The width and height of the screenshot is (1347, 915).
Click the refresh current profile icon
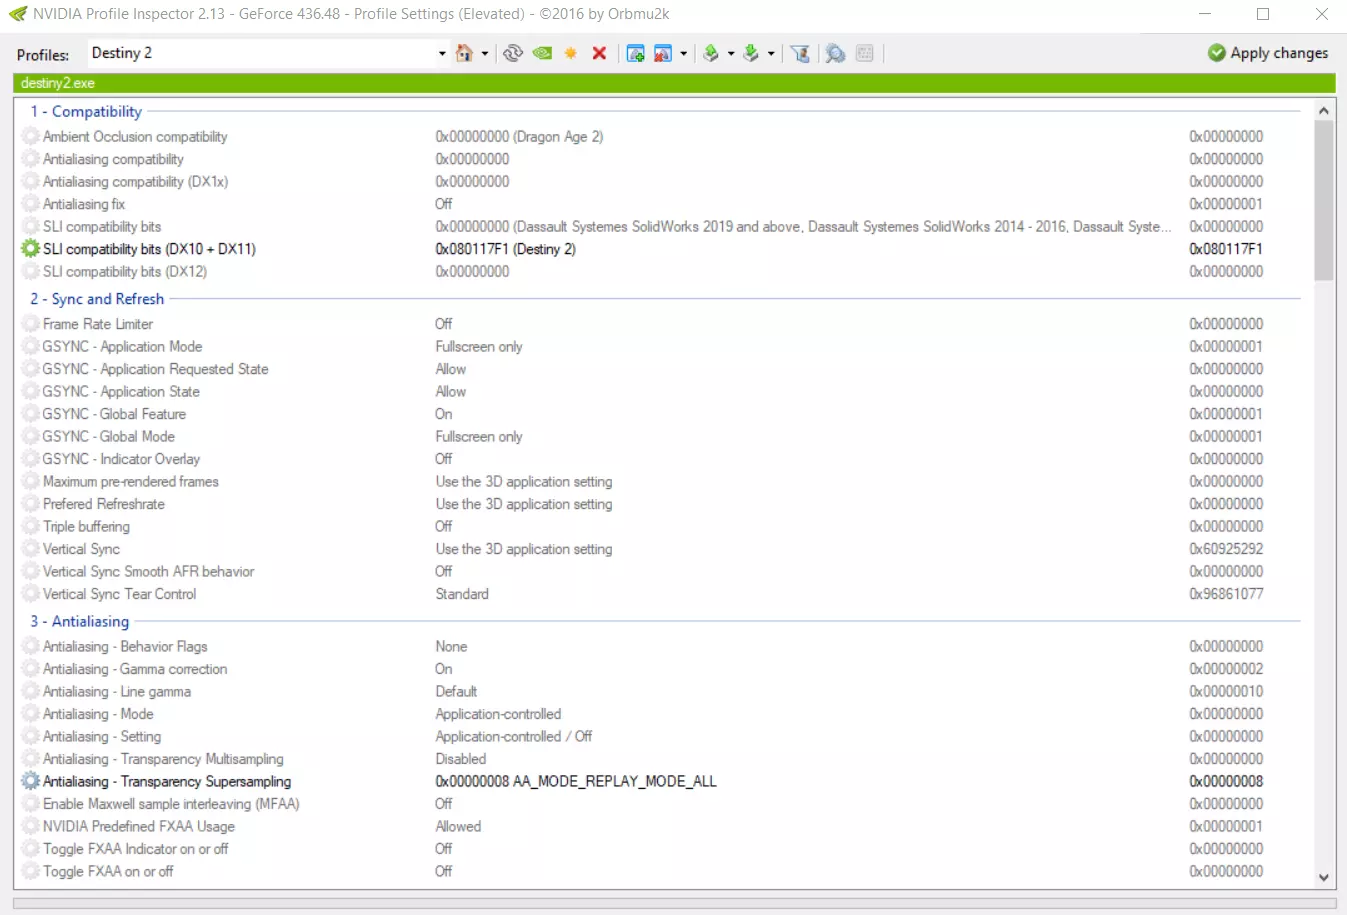pos(513,53)
